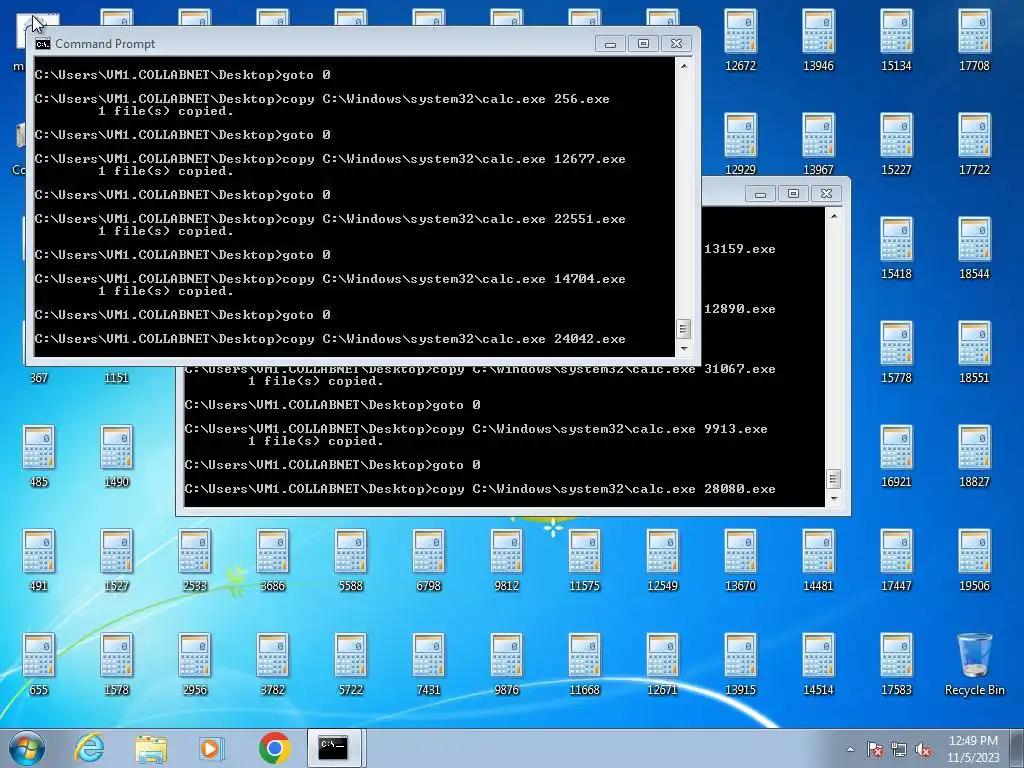Viewport: 1024px width, 768px height.
Task: Select the 655 calculator desktop icon
Action: click(39, 664)
